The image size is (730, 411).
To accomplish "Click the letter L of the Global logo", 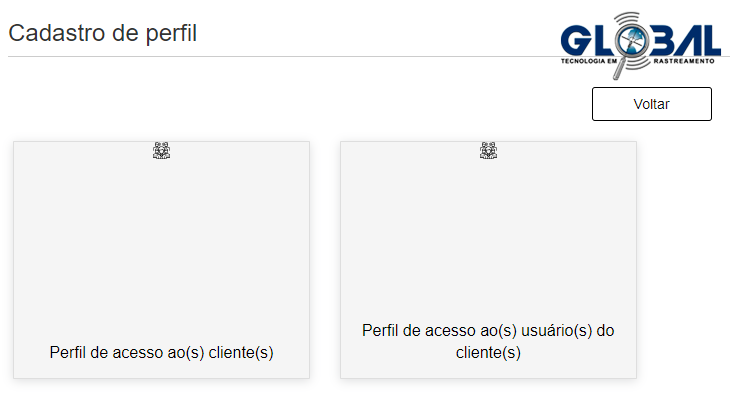I will click(604, 40).
